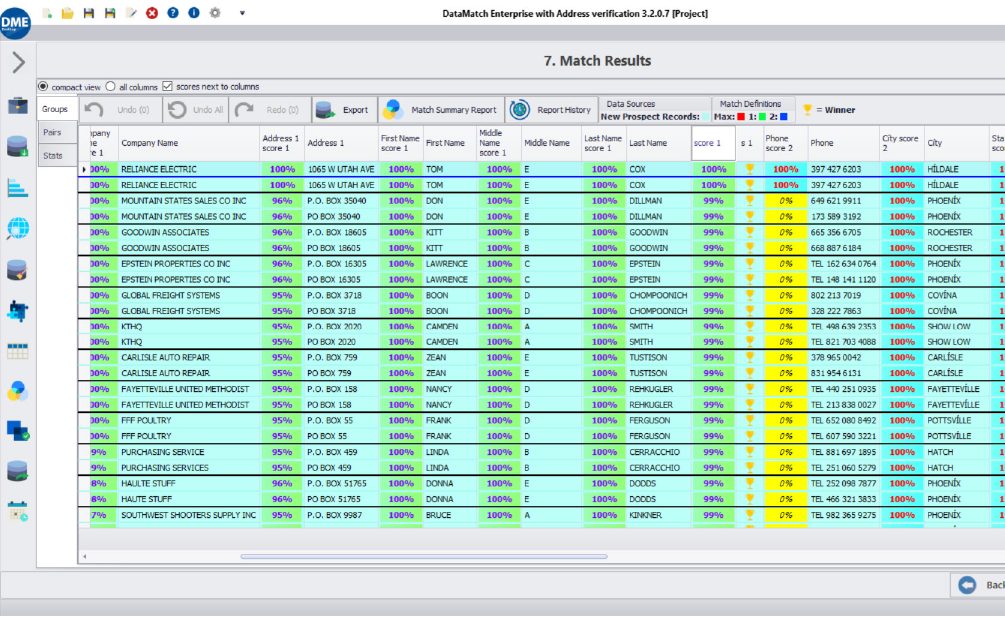Viewport: 1005px width, 618px height.
Task: Select the all columns radio button
Action: click(111, 87)
